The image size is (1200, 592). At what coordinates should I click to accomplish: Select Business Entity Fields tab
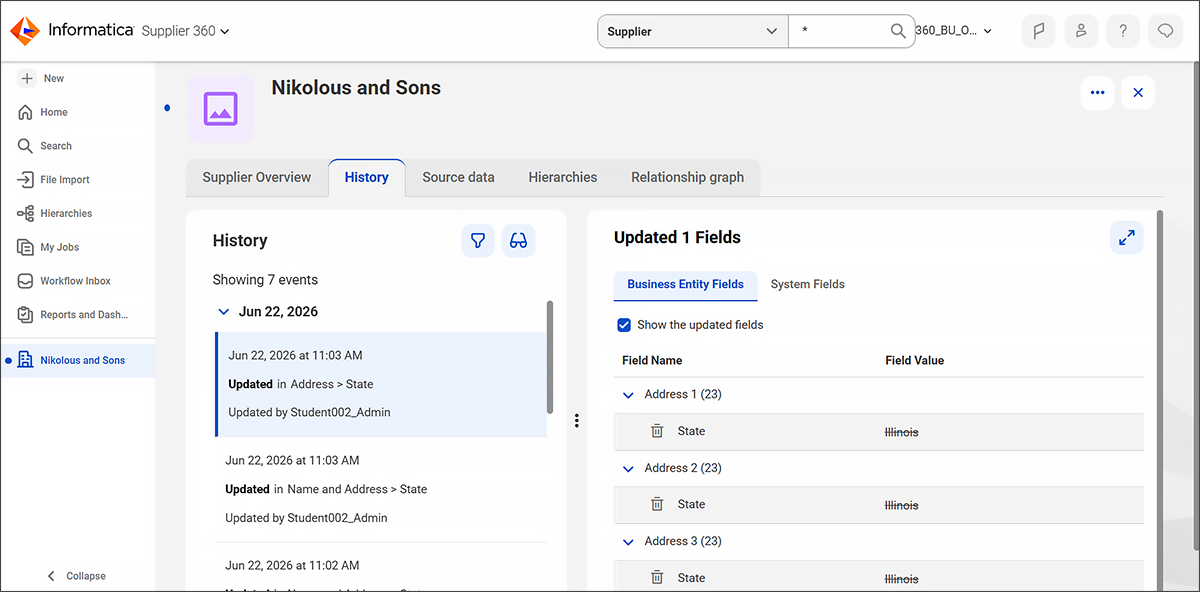pyautogui.click(x=685, y=285)
